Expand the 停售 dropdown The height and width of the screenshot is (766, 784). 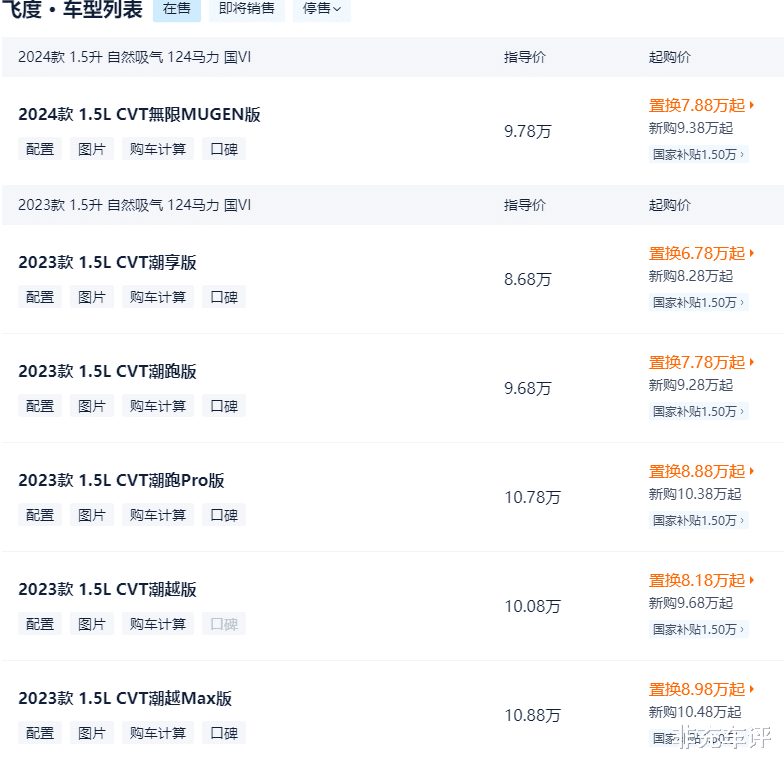click(321, 9)
